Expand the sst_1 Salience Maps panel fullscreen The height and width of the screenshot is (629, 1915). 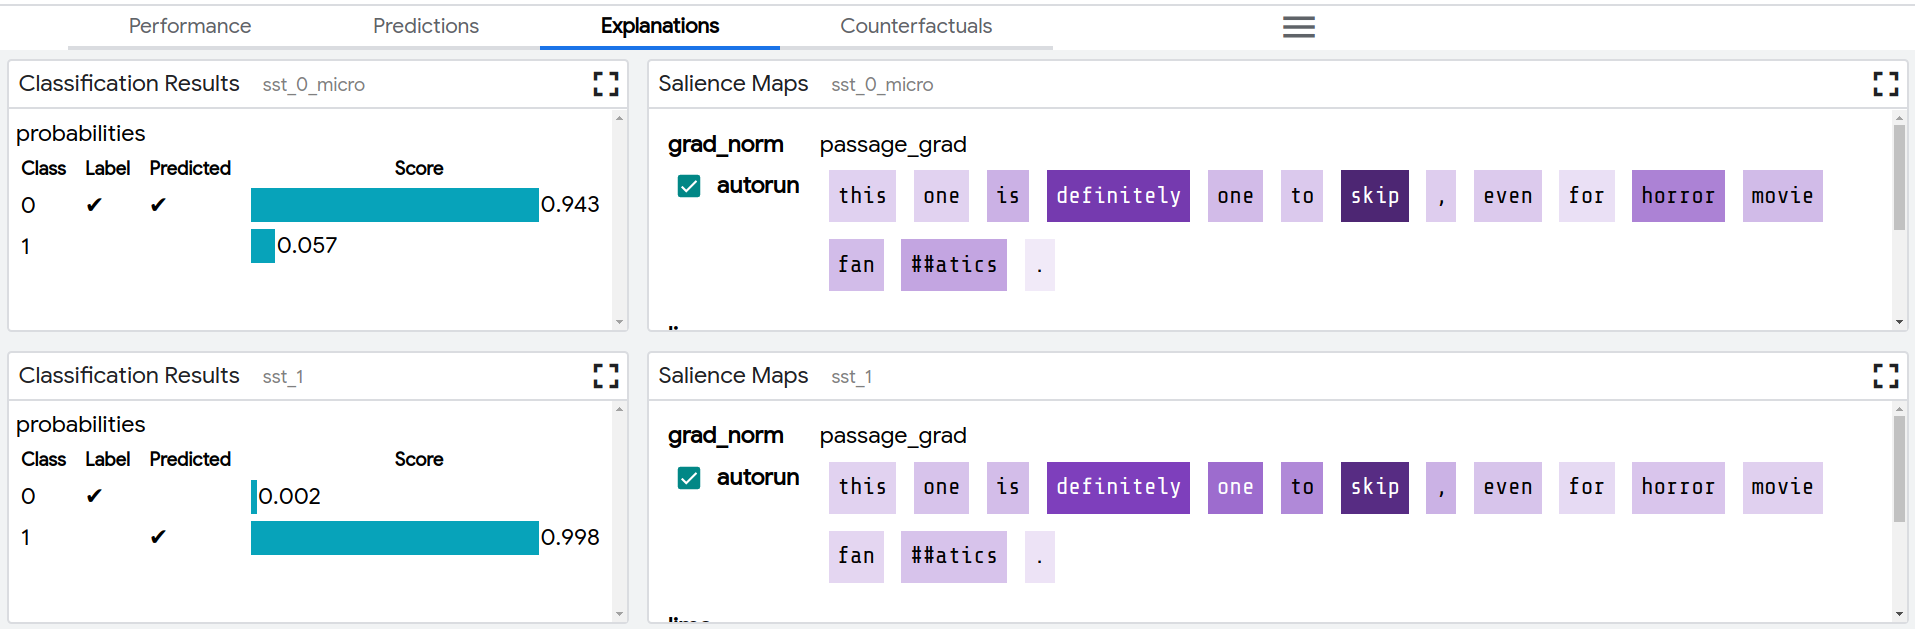click(x=1885, y=376)
